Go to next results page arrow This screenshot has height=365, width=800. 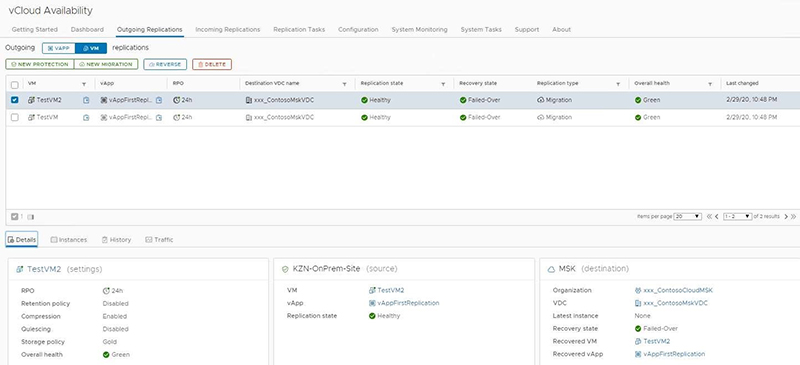pyautogui.click(x=786, y=216)
